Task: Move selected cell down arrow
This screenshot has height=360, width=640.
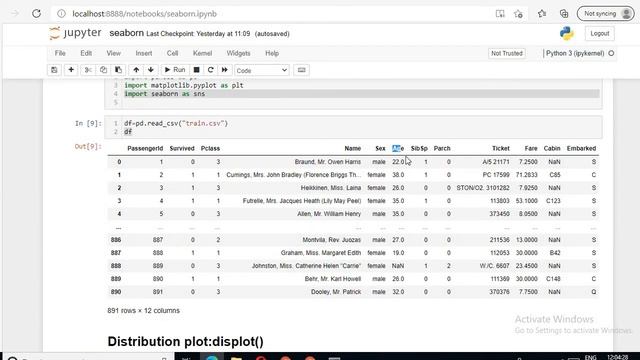Action: tap(151, 70)
